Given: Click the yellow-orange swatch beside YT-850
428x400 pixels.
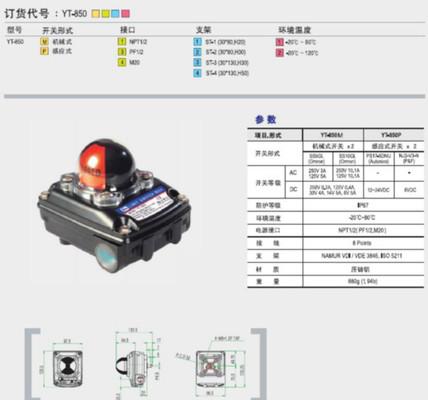Looking at the screenshot, I should [95, 14].
